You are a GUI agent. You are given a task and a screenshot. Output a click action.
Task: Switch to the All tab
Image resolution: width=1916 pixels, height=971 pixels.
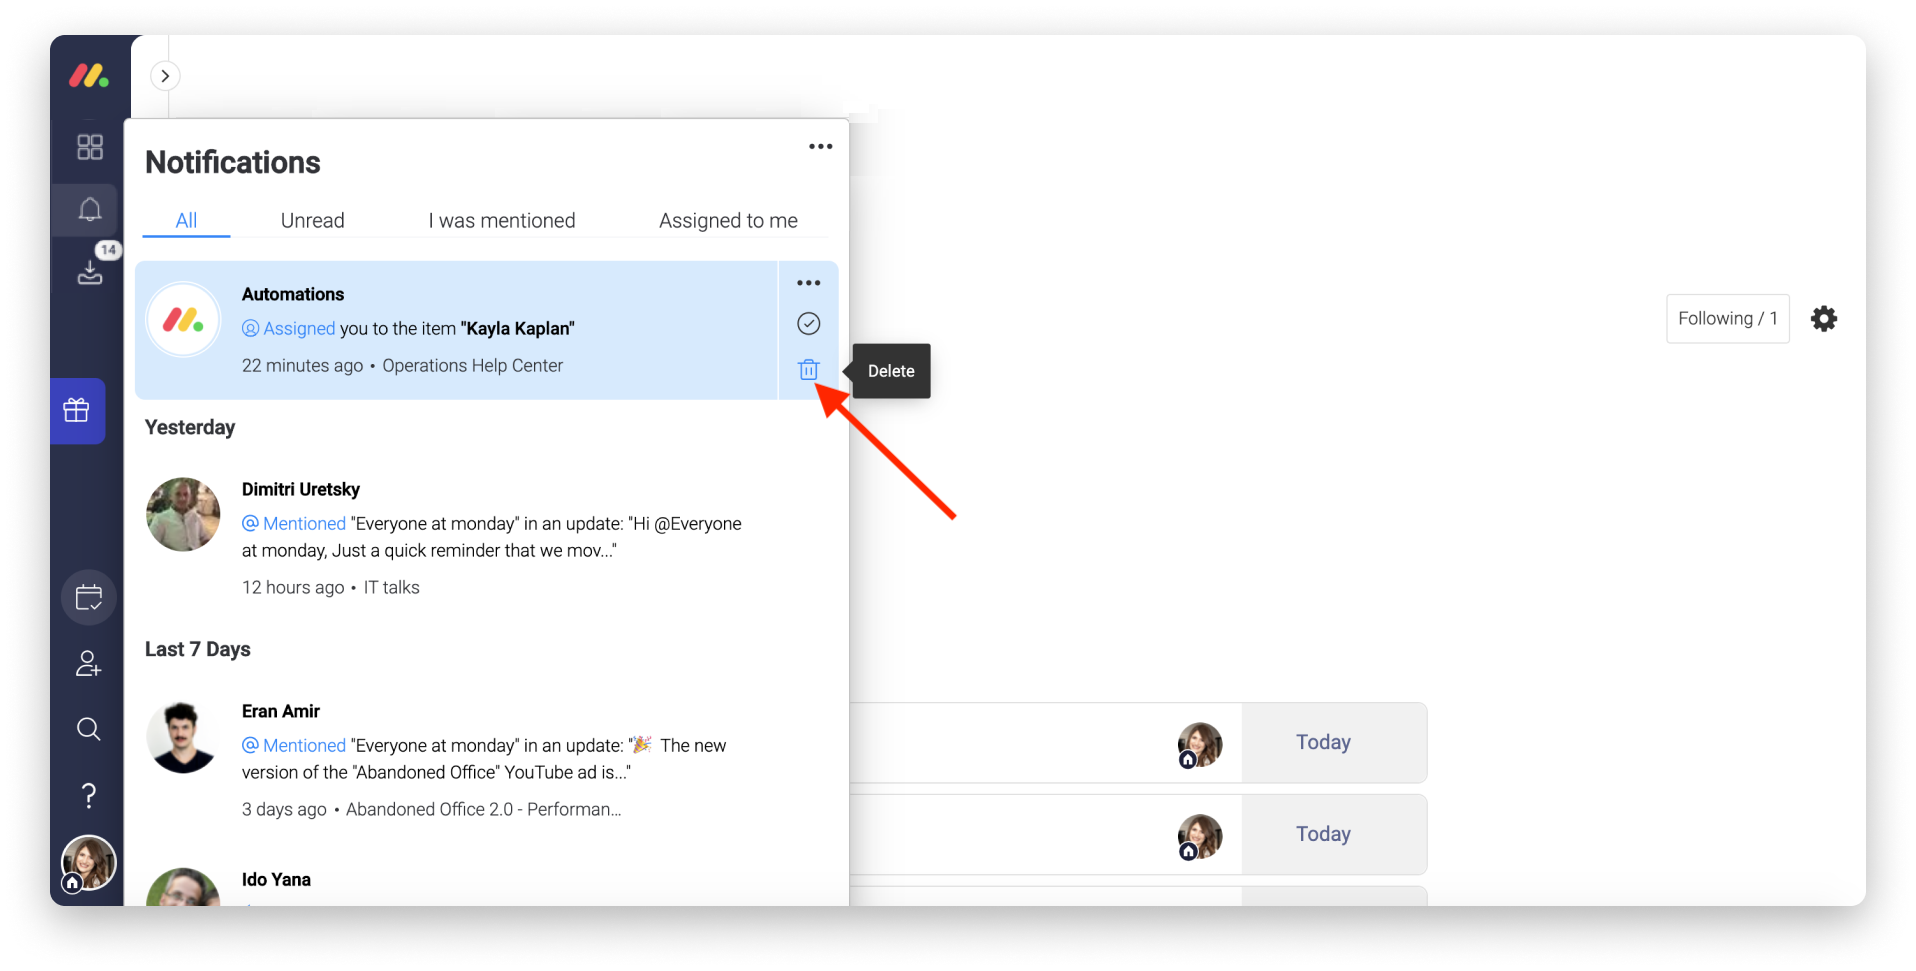[186, 220]
